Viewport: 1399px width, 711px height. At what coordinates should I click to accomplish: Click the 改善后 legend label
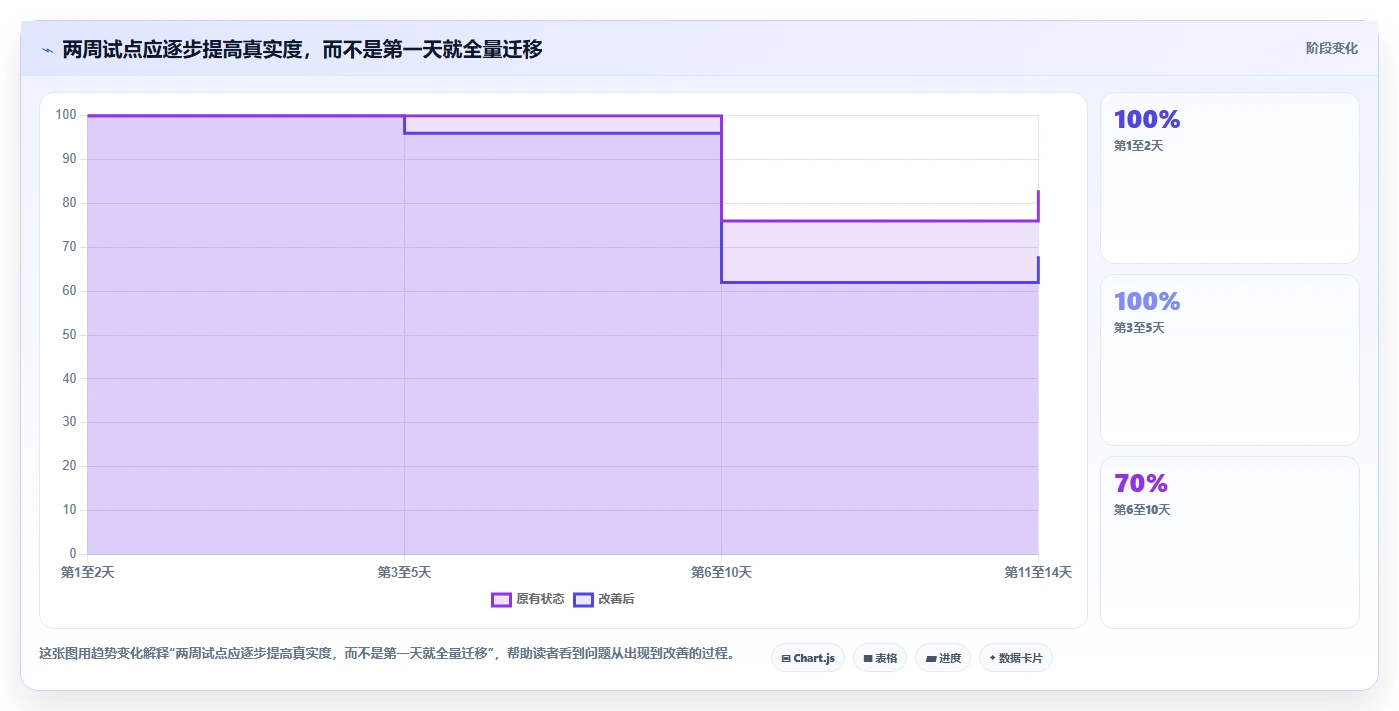coord(616,599)
